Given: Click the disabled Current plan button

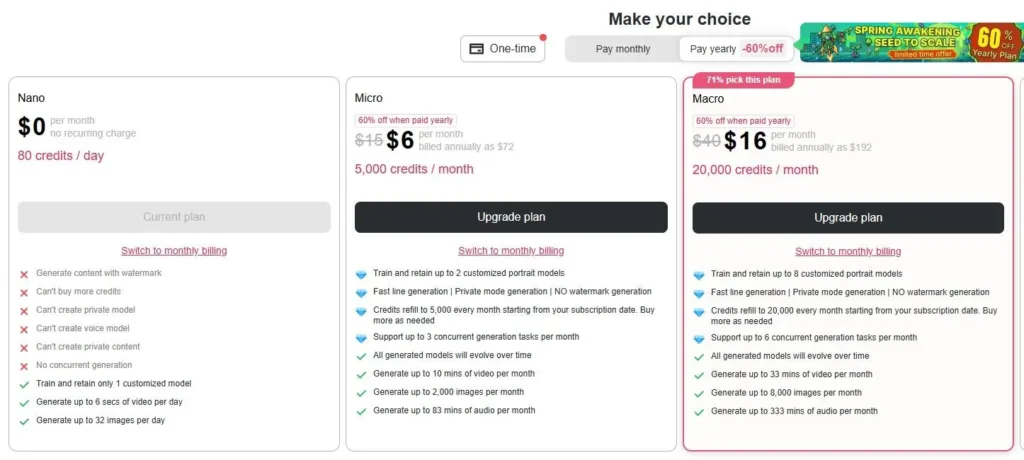Looking at the screenshot, I should [174, 217].
